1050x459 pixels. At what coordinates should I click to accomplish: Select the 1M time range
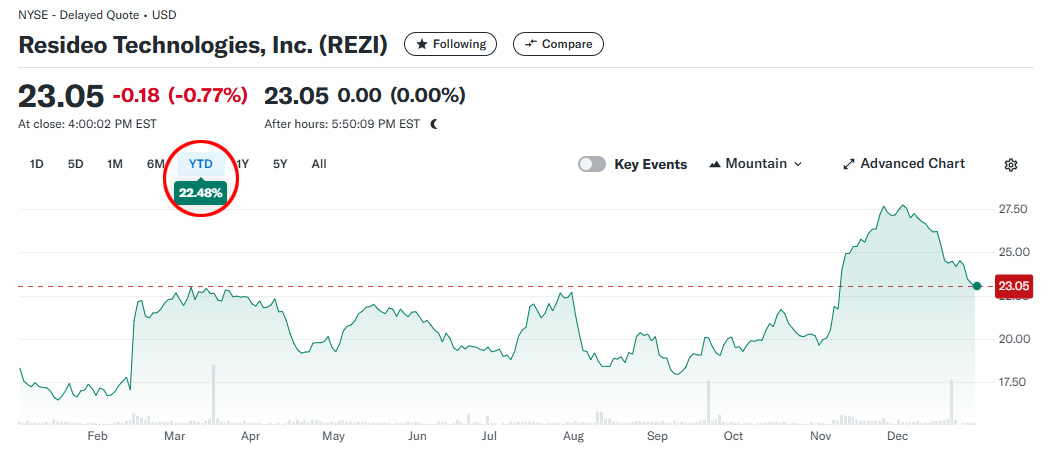[x=115, y=163]
